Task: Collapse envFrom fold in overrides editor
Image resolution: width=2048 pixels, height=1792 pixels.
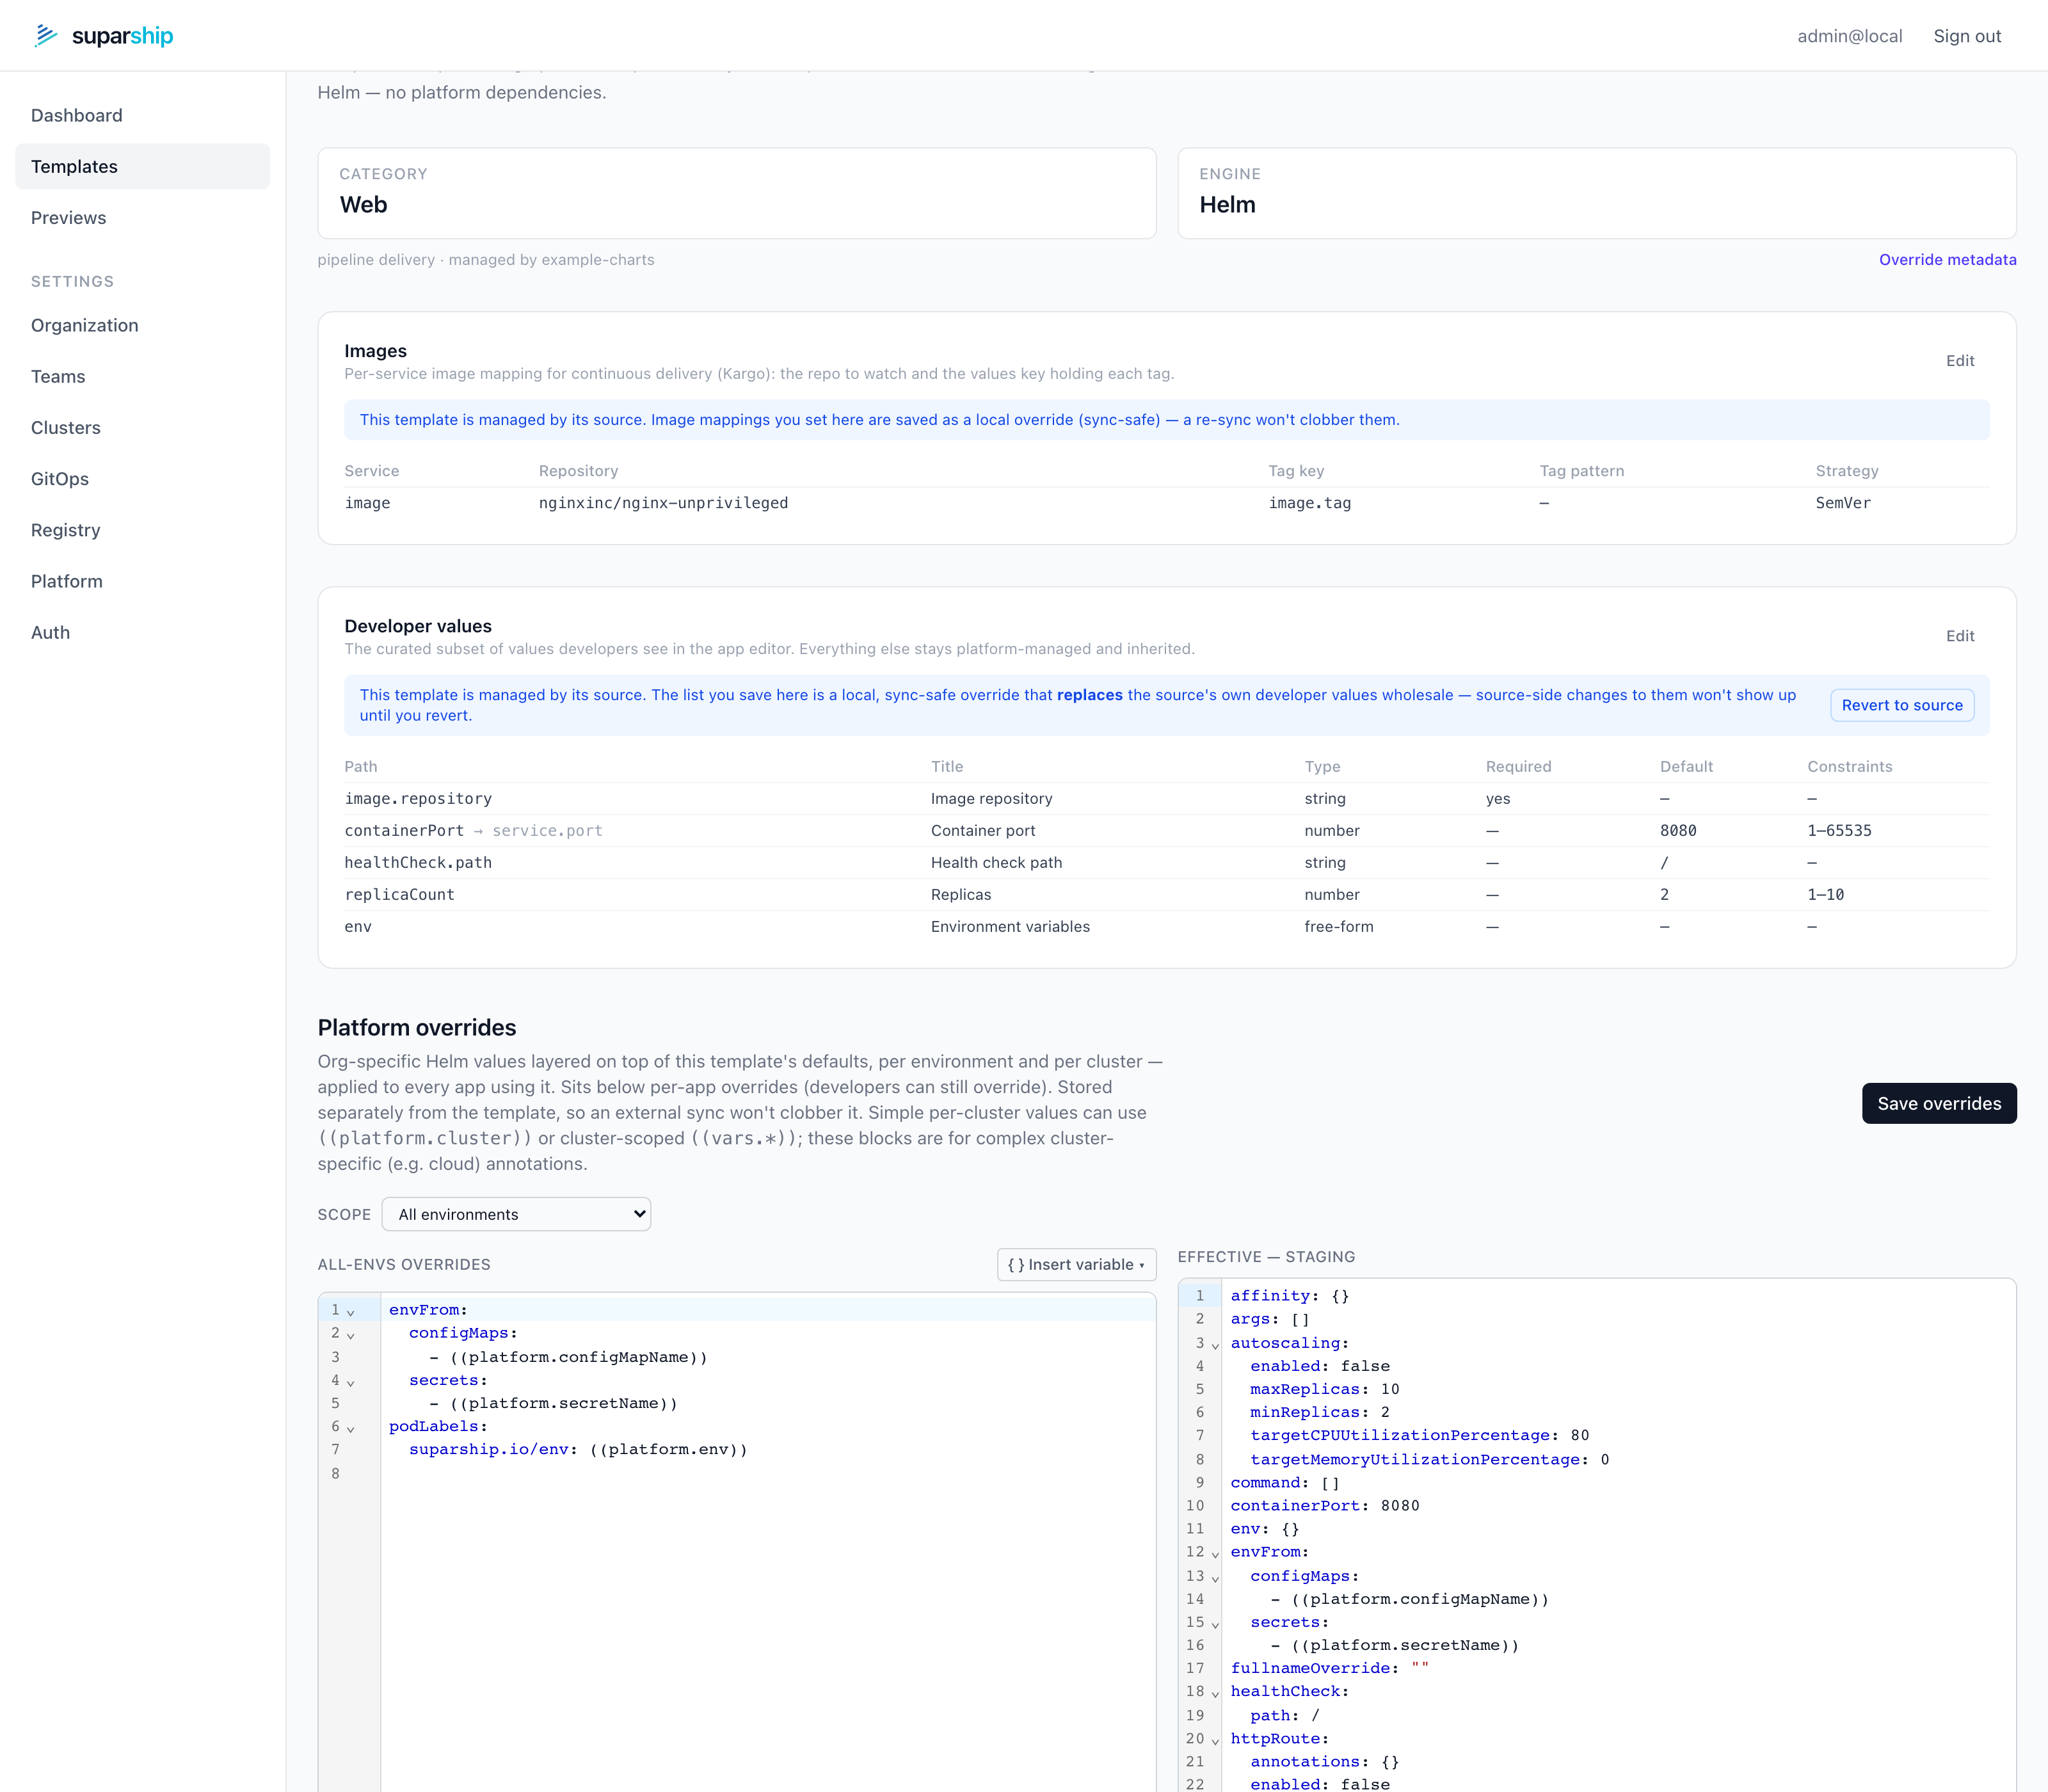Action: 351,1311
